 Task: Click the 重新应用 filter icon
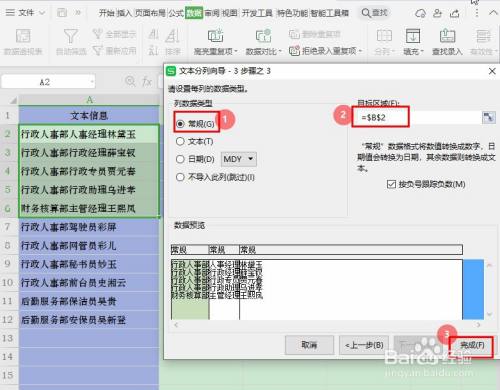point(97,50)
